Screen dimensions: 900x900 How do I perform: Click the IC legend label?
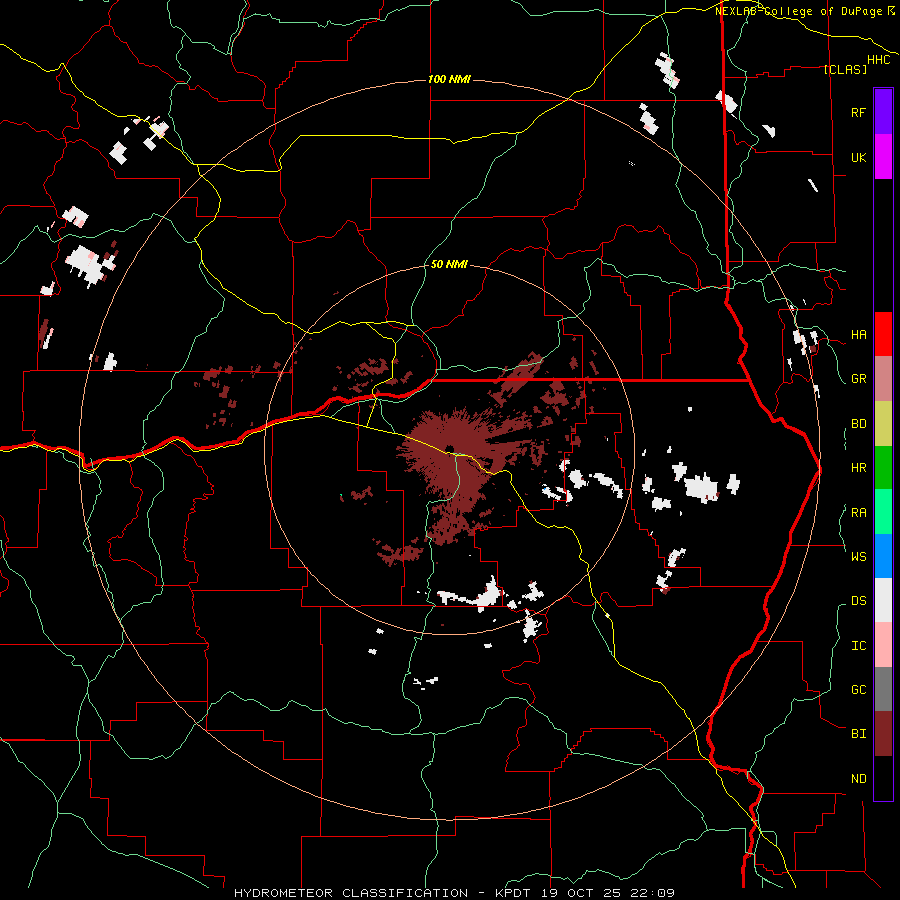pos(859,645)
